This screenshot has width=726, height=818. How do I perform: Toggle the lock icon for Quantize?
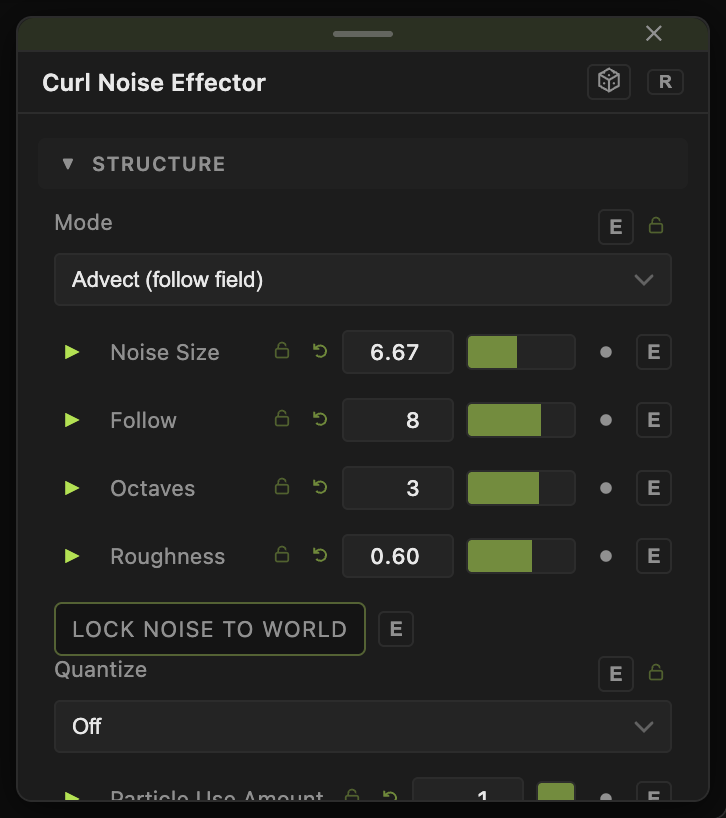pos(656,672)
